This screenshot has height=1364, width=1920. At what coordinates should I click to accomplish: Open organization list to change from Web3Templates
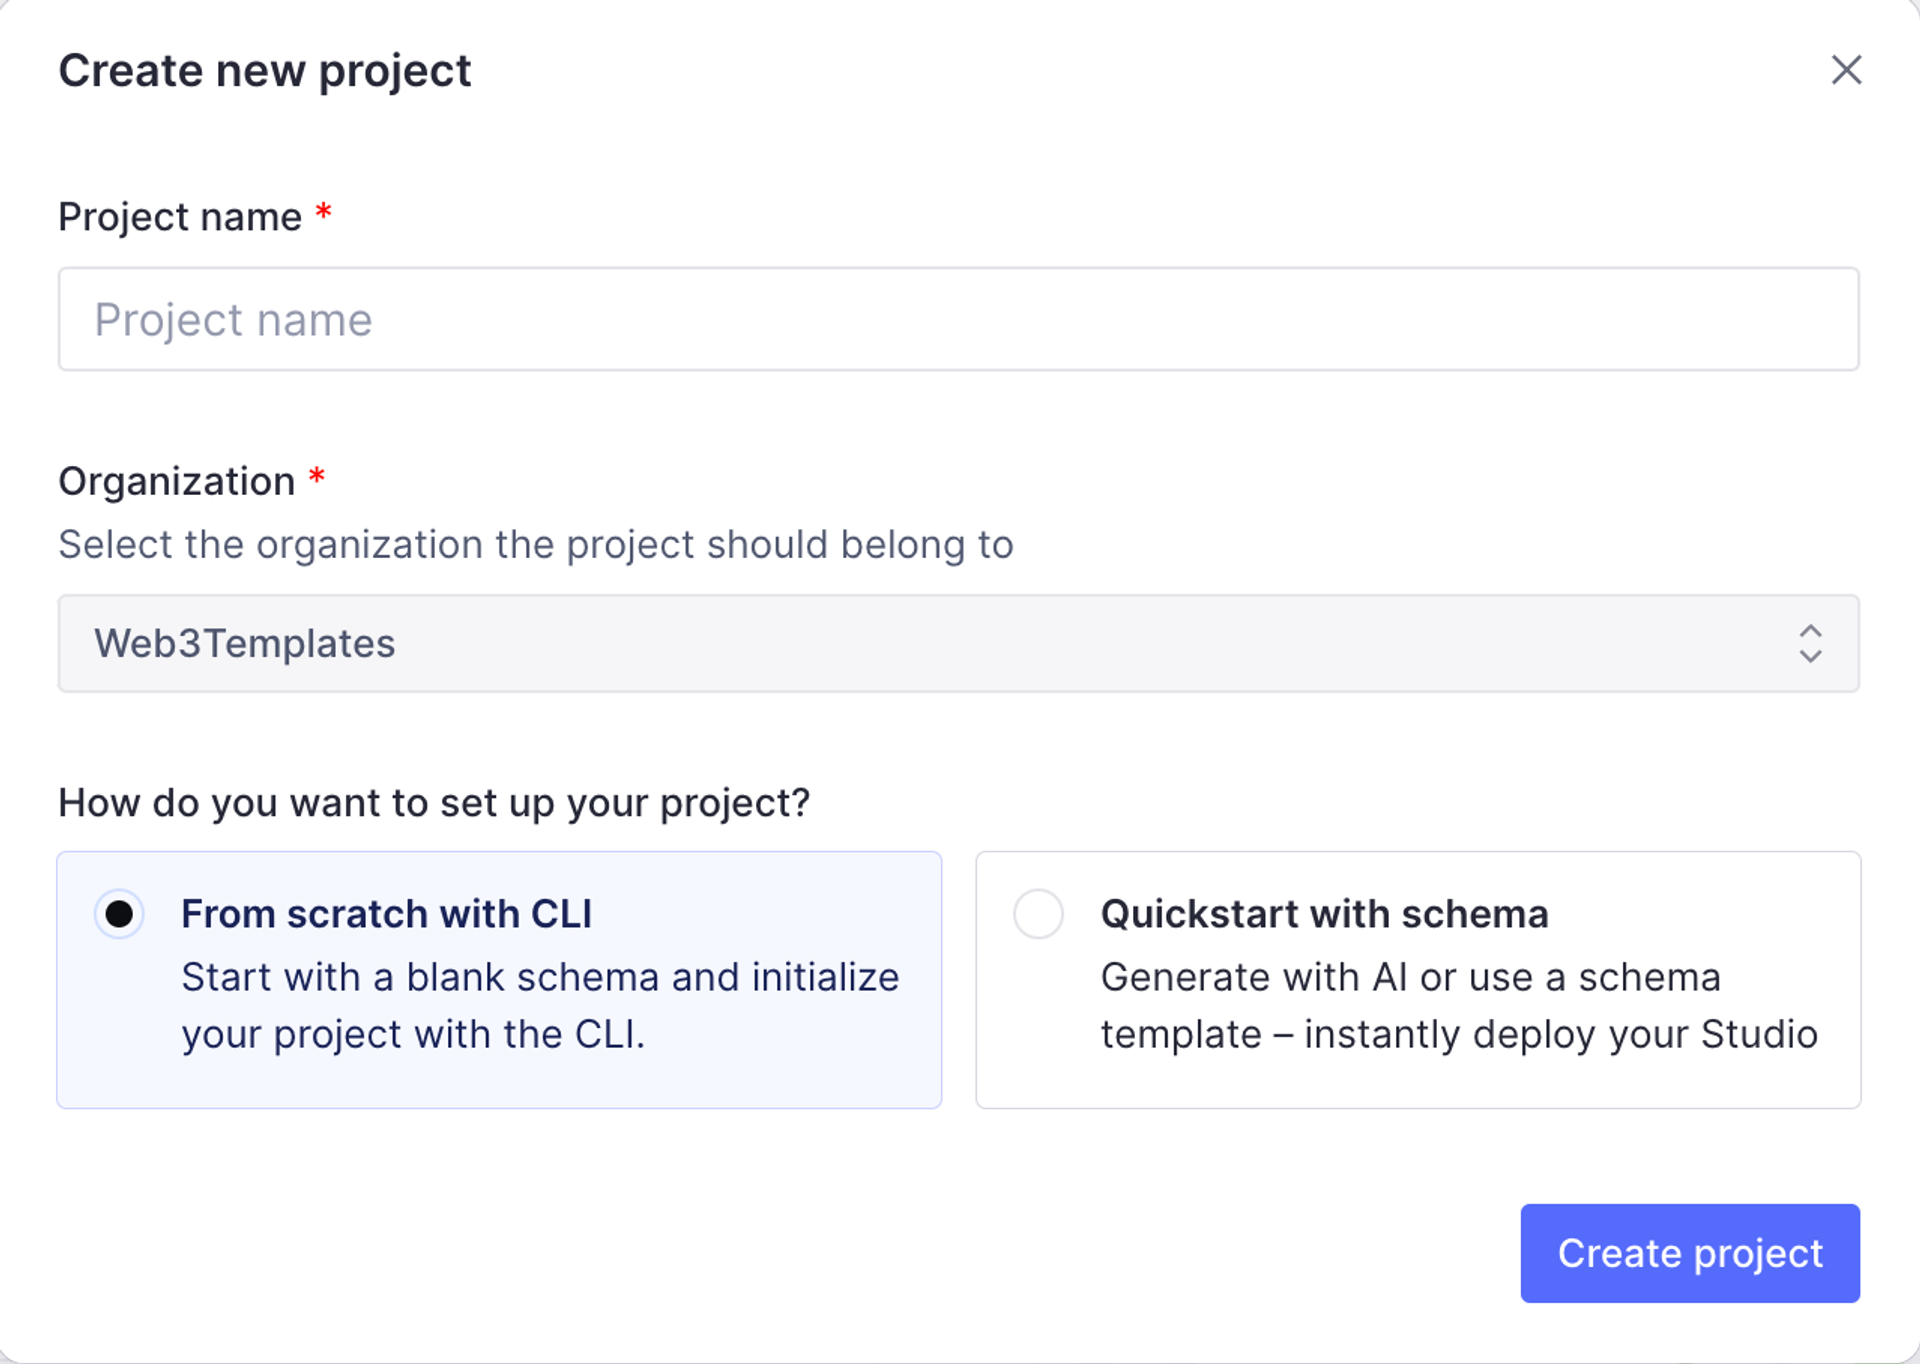pyautogui.click(x=958, y=643)
